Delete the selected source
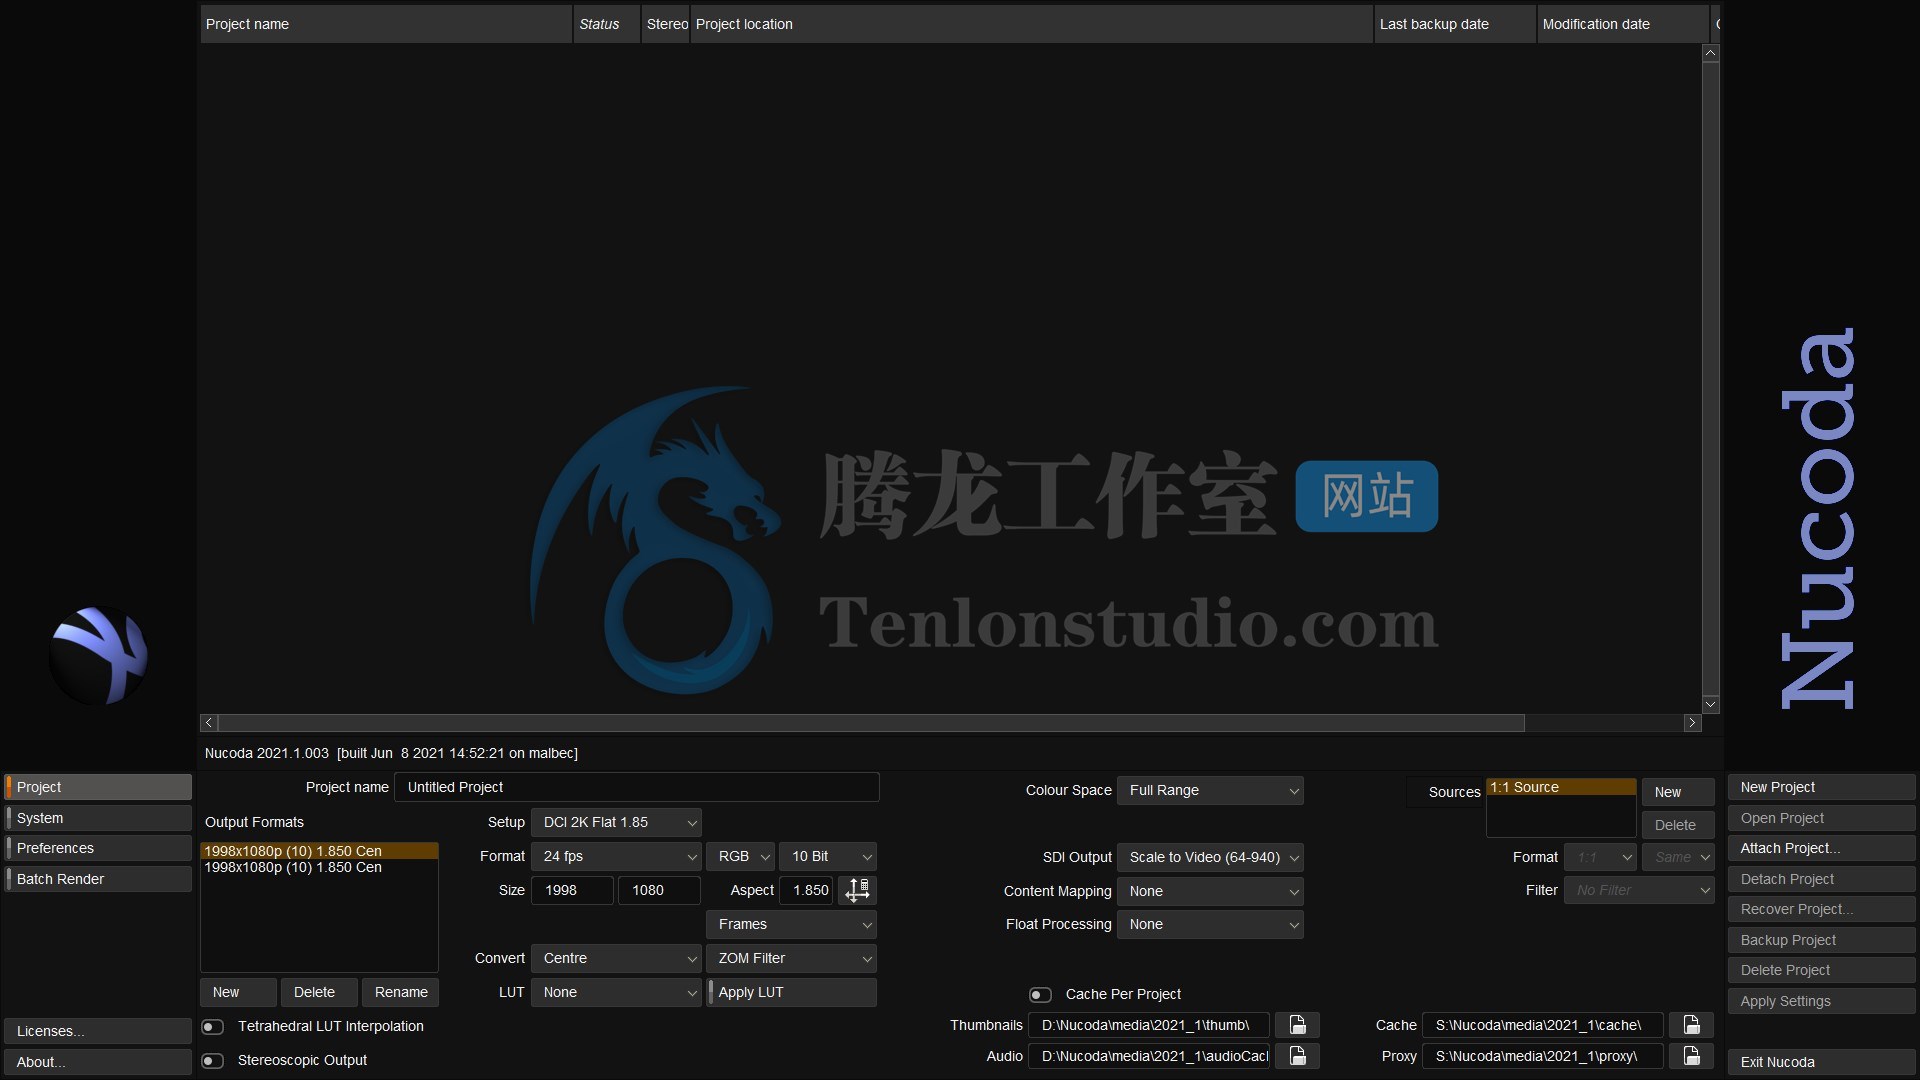The image size is (1920, 1080). (x=1678, y=825)
